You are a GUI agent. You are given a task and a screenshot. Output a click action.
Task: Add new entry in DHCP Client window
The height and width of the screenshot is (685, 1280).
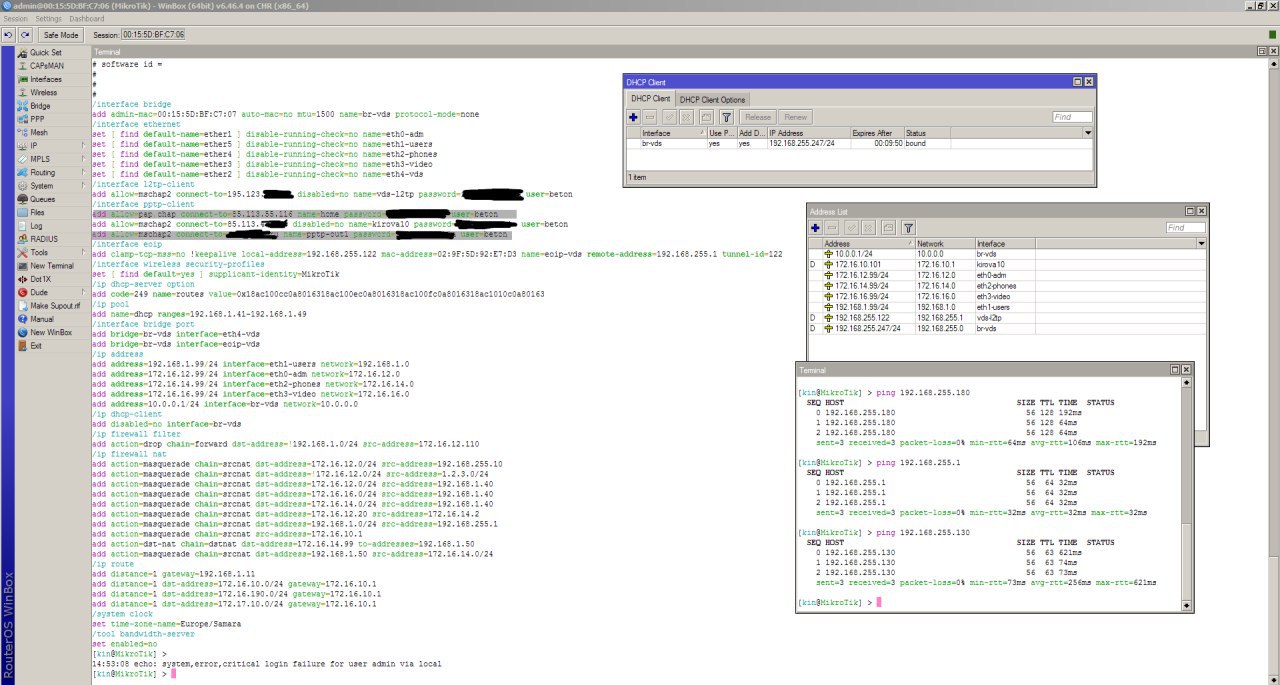pos(634,117)
